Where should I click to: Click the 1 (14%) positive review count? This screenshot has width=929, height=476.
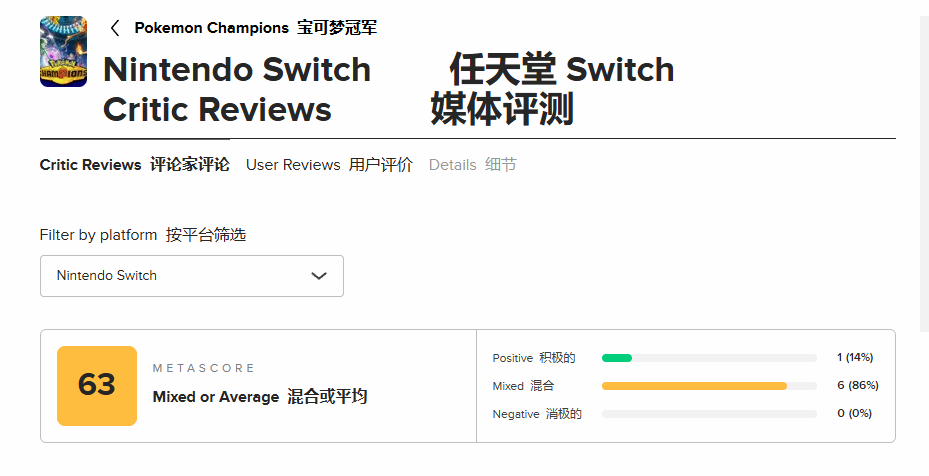tap(855, 358)
